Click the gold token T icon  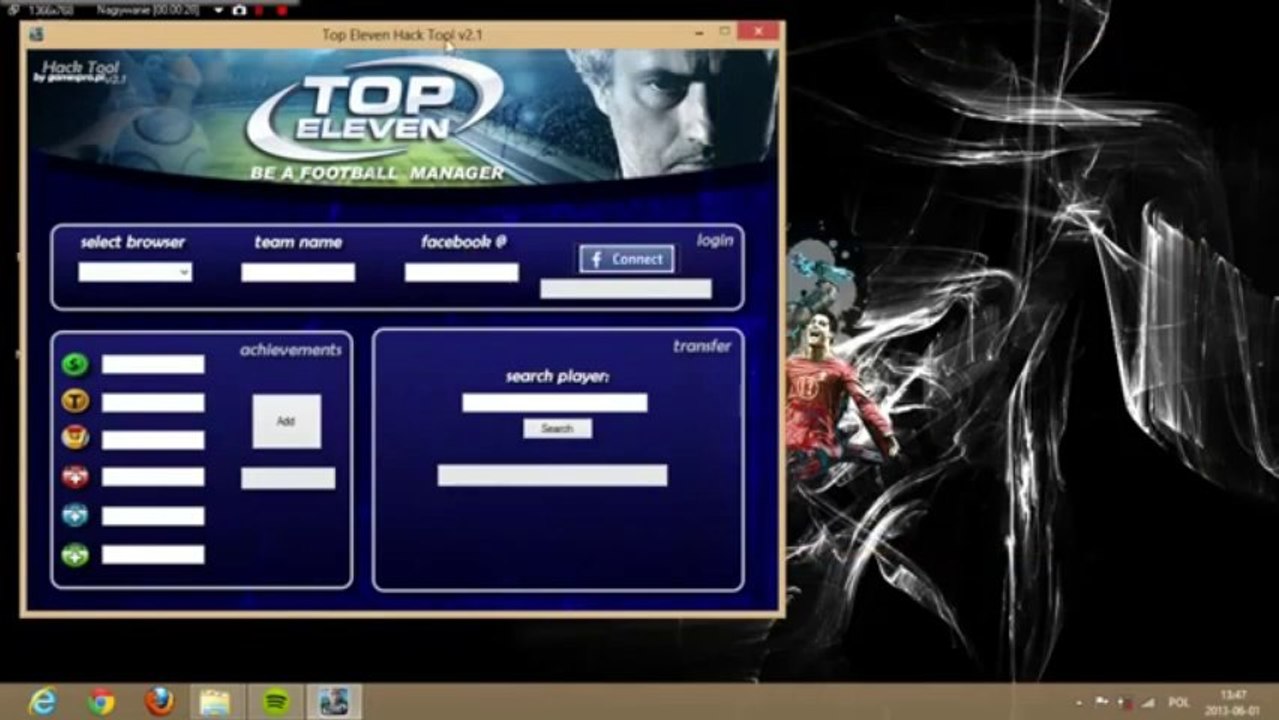75,402
